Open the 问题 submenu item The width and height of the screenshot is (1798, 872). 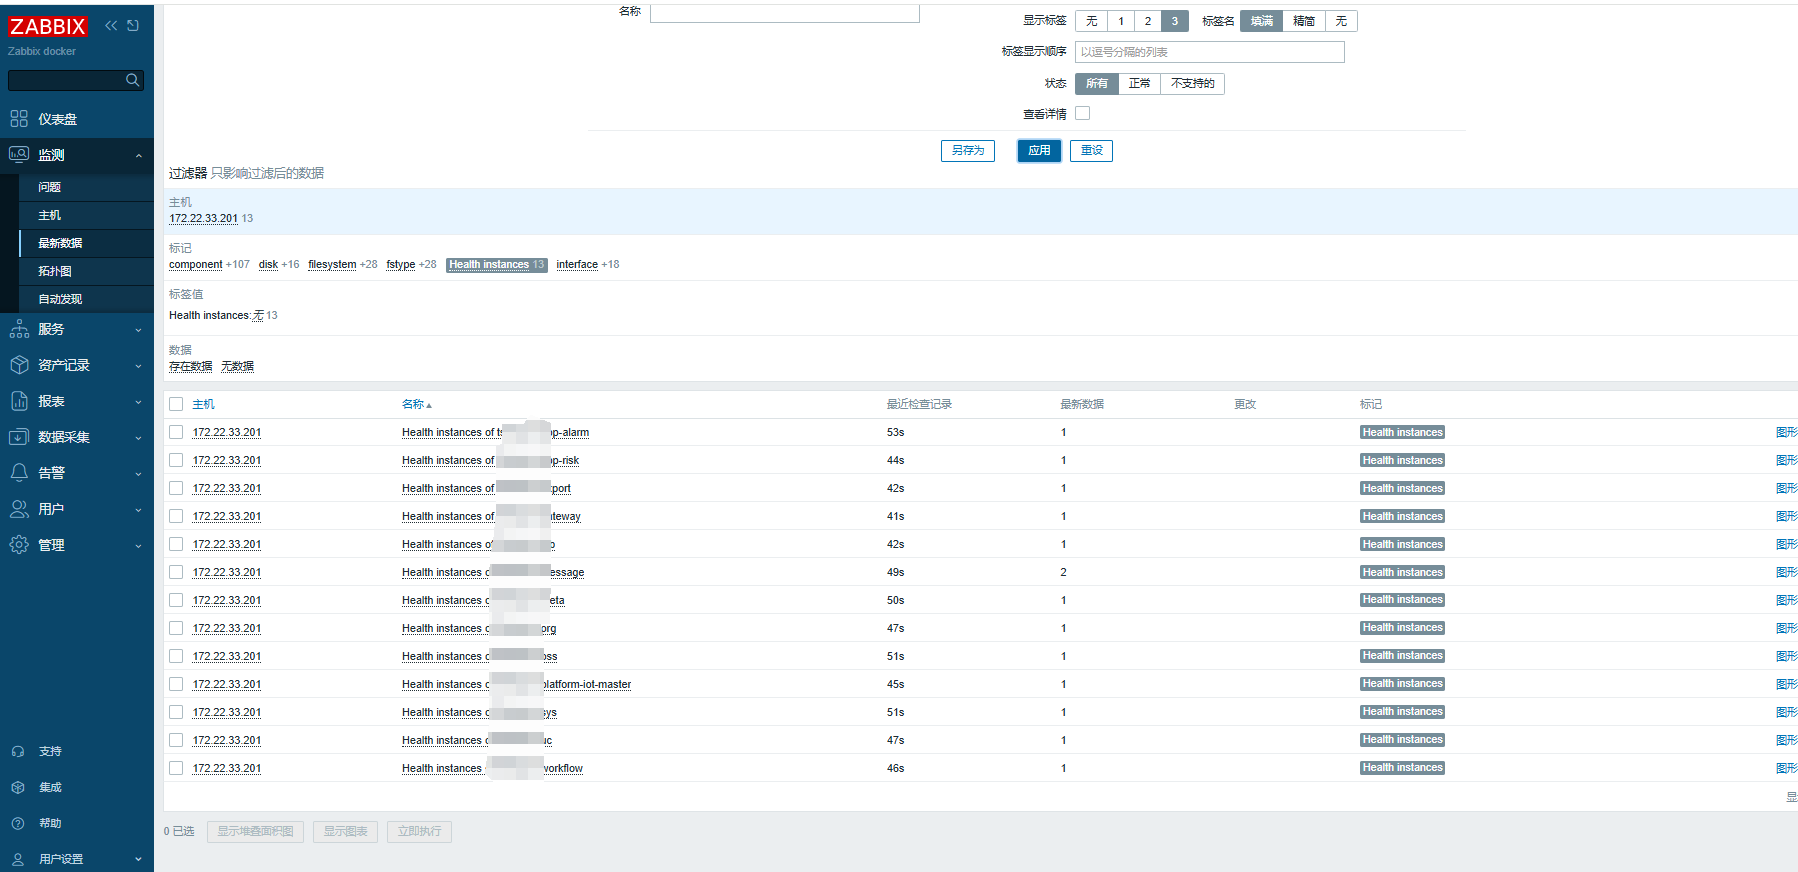pos(86,187)
